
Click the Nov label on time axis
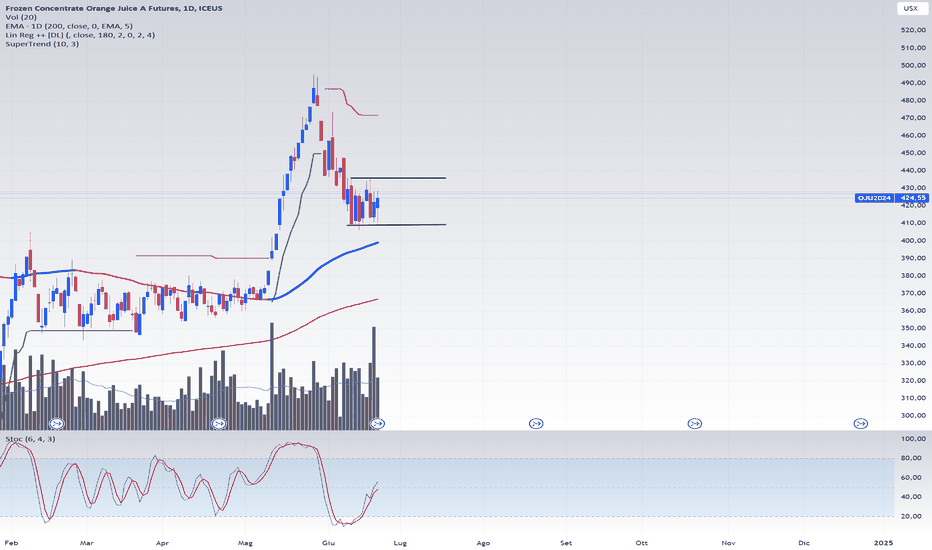[x=728, y=543]
